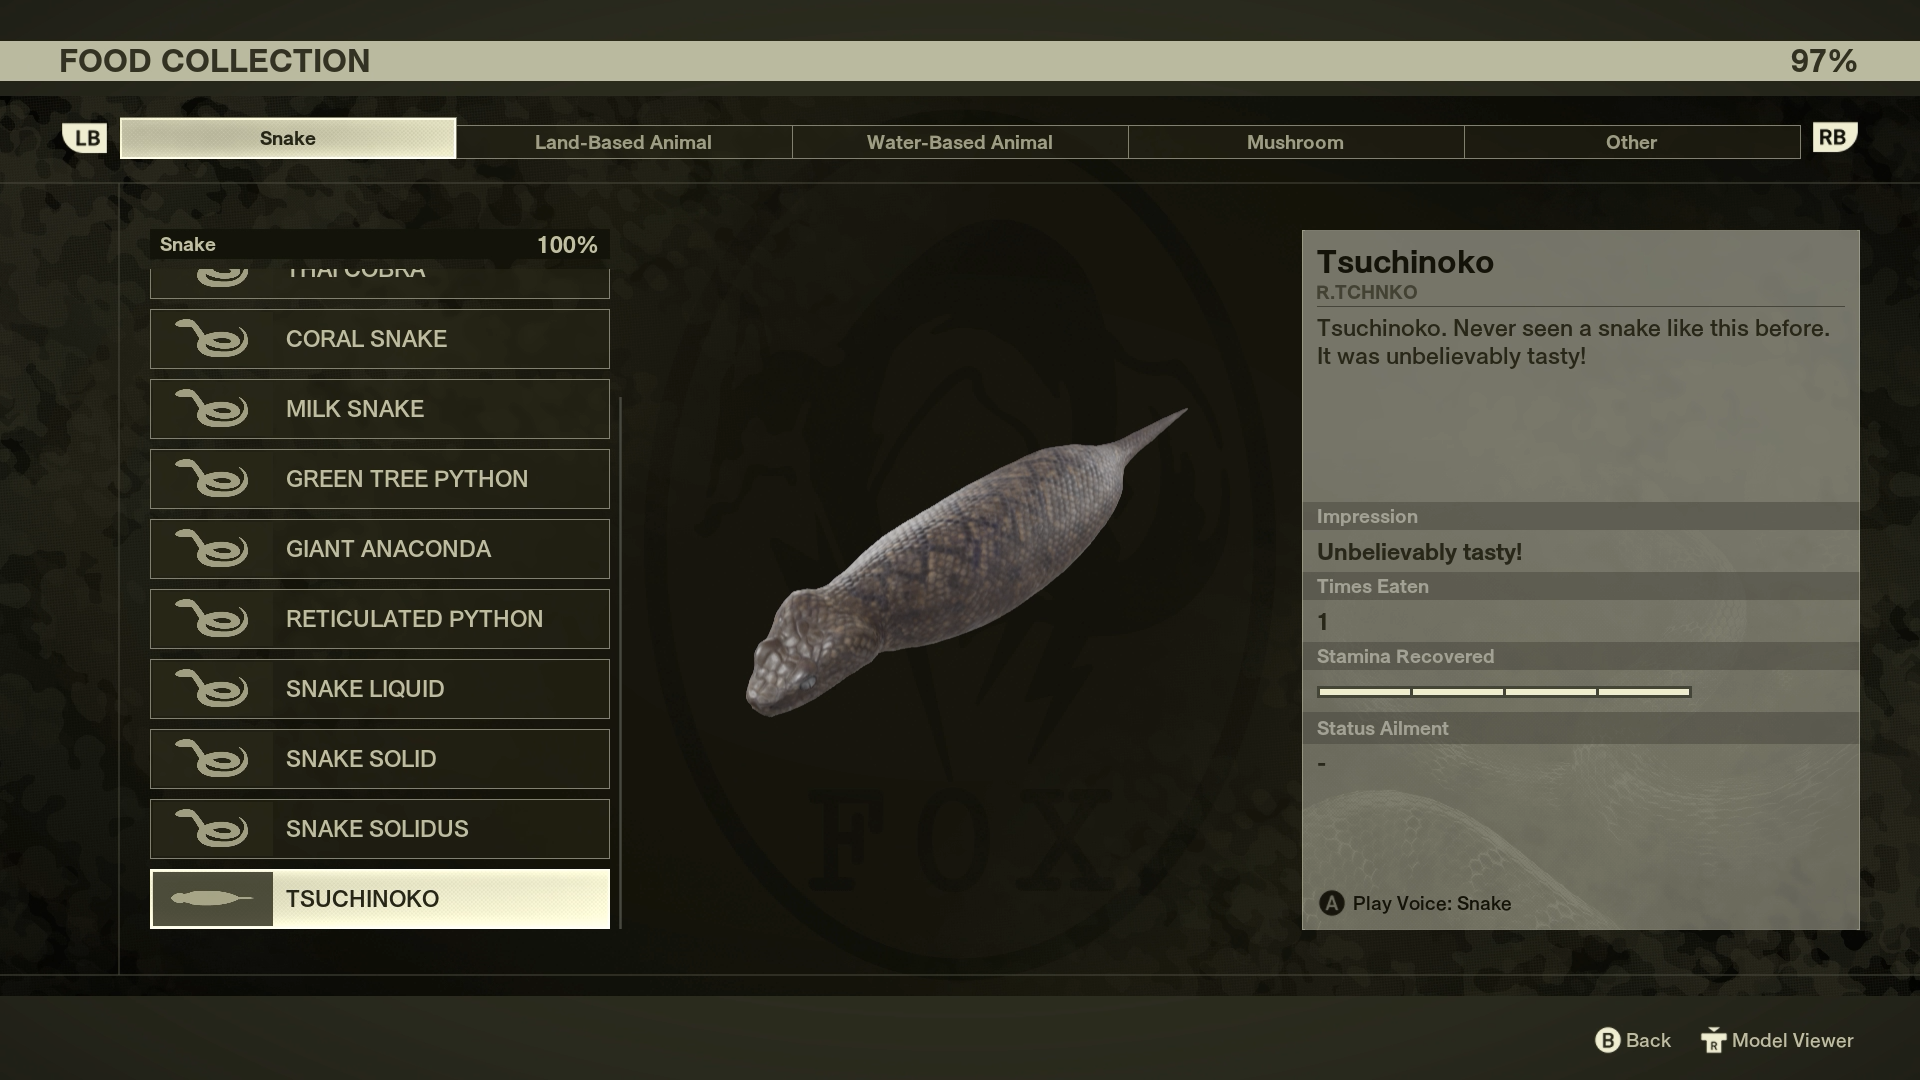
Task: Click the Tsuchinoko silhouette list icon
Action: point(212,898)
